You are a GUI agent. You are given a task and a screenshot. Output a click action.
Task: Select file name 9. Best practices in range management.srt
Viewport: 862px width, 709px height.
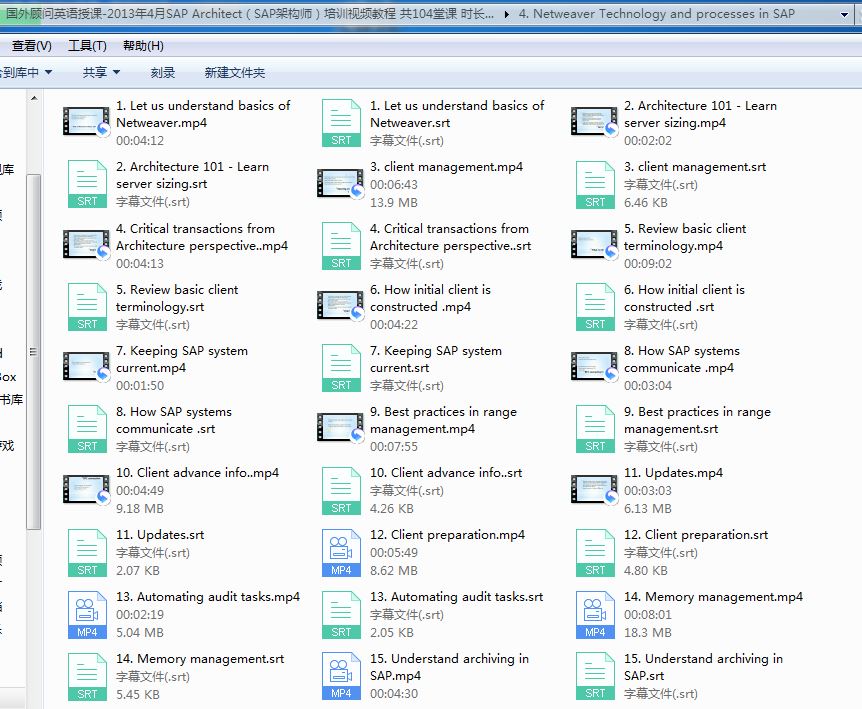pos(697,420)
